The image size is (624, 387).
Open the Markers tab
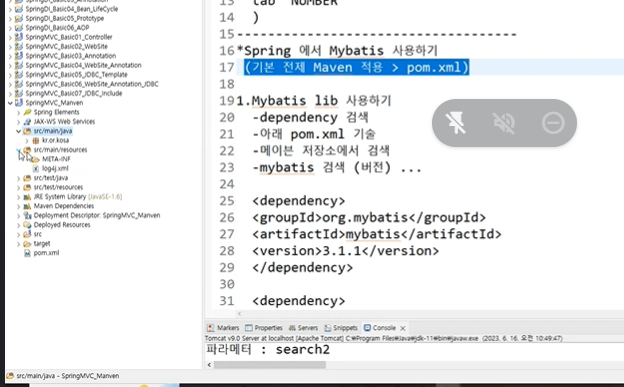tap(223, 328)
